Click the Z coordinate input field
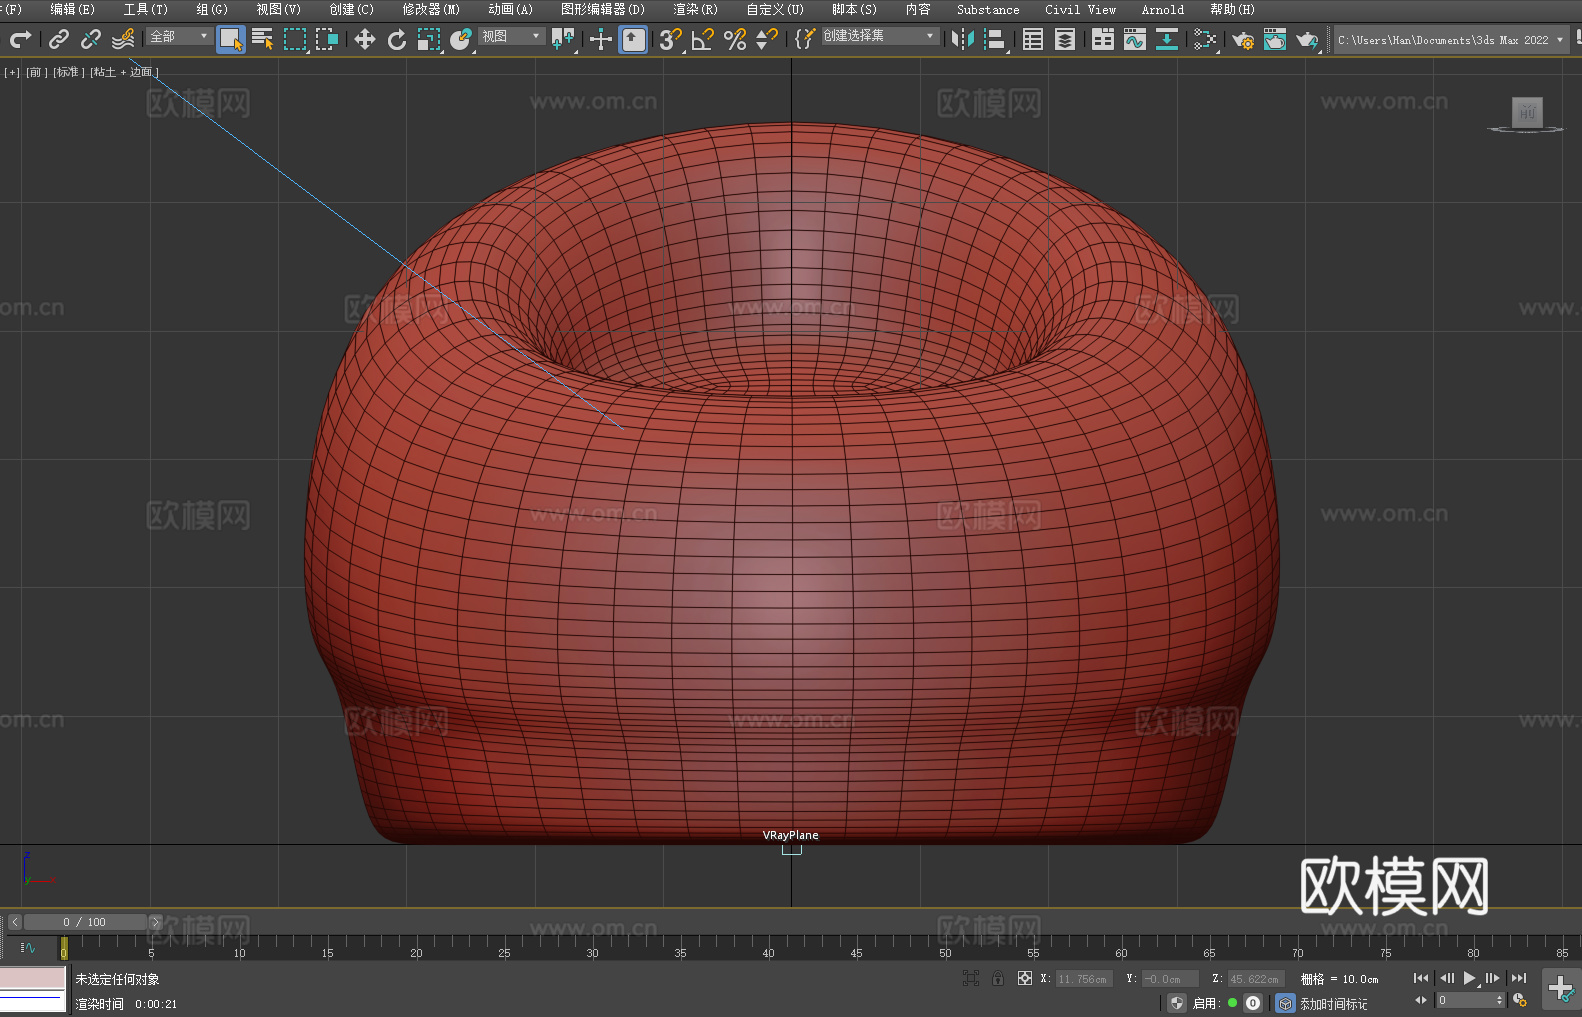 click(1255, 979)
